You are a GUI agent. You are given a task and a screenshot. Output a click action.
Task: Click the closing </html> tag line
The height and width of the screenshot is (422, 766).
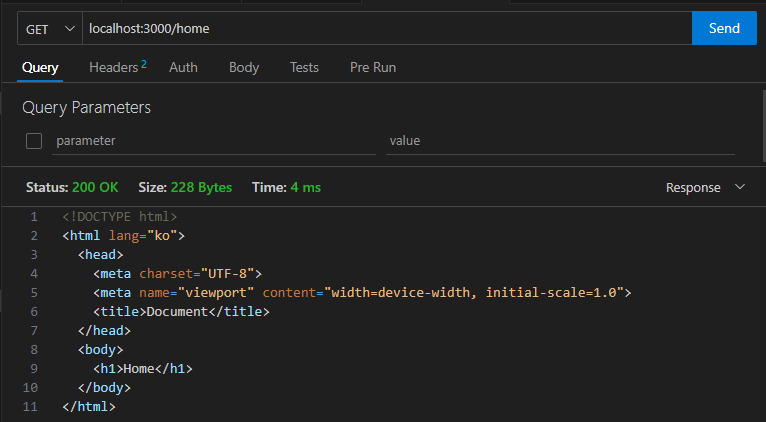(89, 407)
